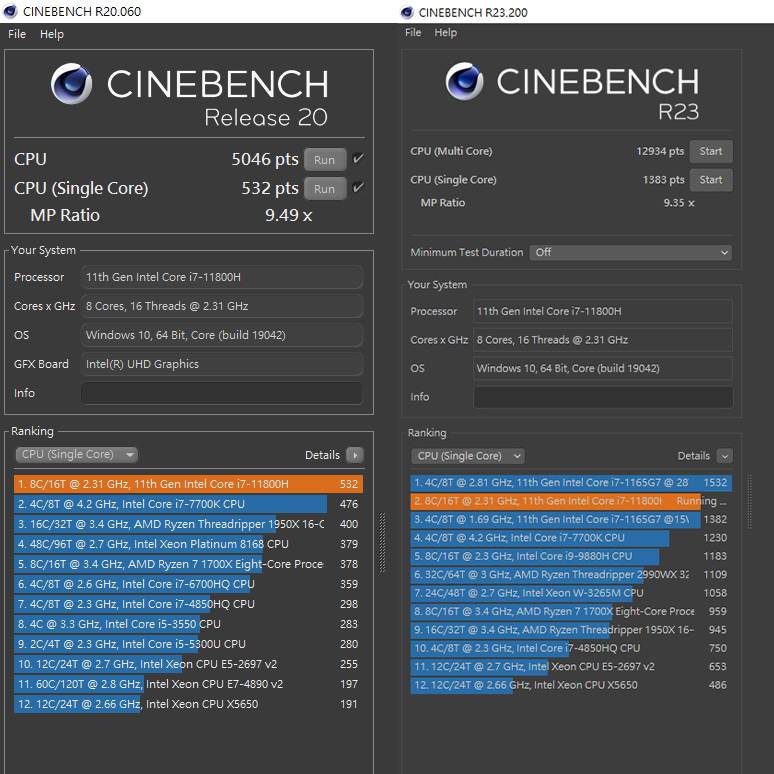Screen dimensions: 774x774
Task: Click R20 CPU score 5046 pts
Action: point(265,159)
